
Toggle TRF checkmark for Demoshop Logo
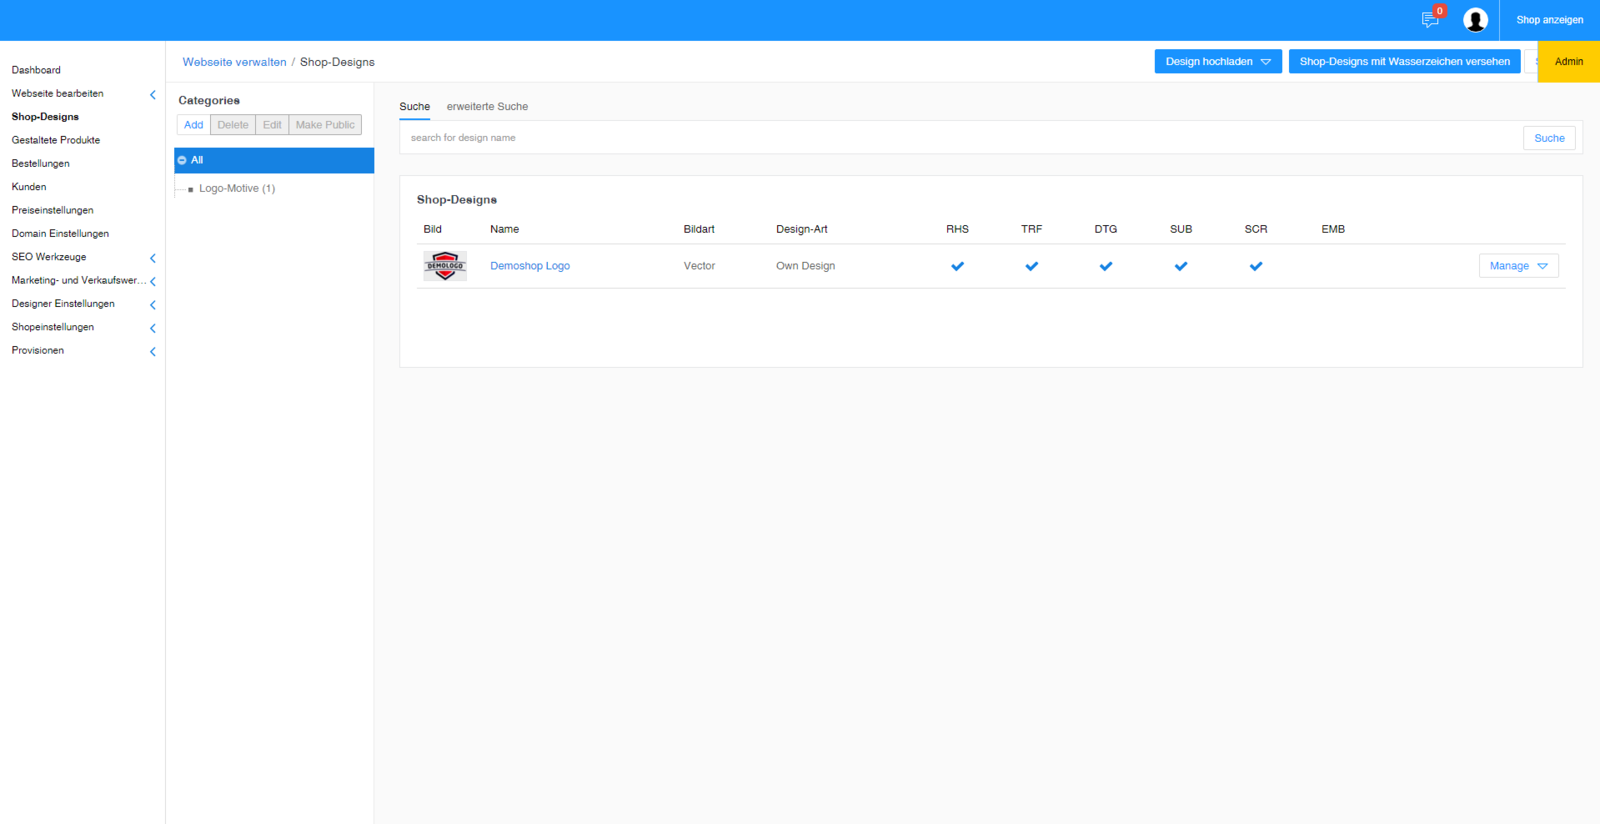pyautogui.click(x=1031, y=266)
